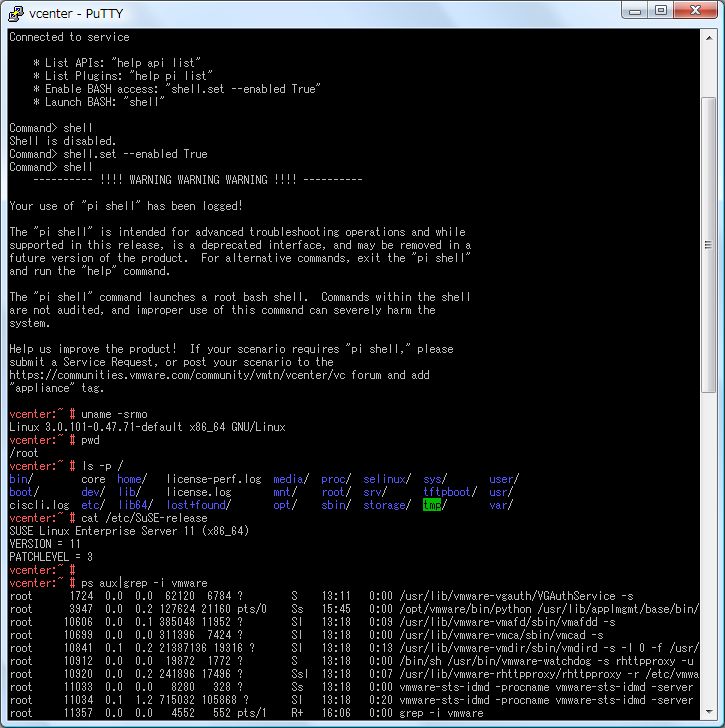The image size is (725, 728).
Task: Click the WARNING WARNING WARNING banner line
Action: coord(198,180)
